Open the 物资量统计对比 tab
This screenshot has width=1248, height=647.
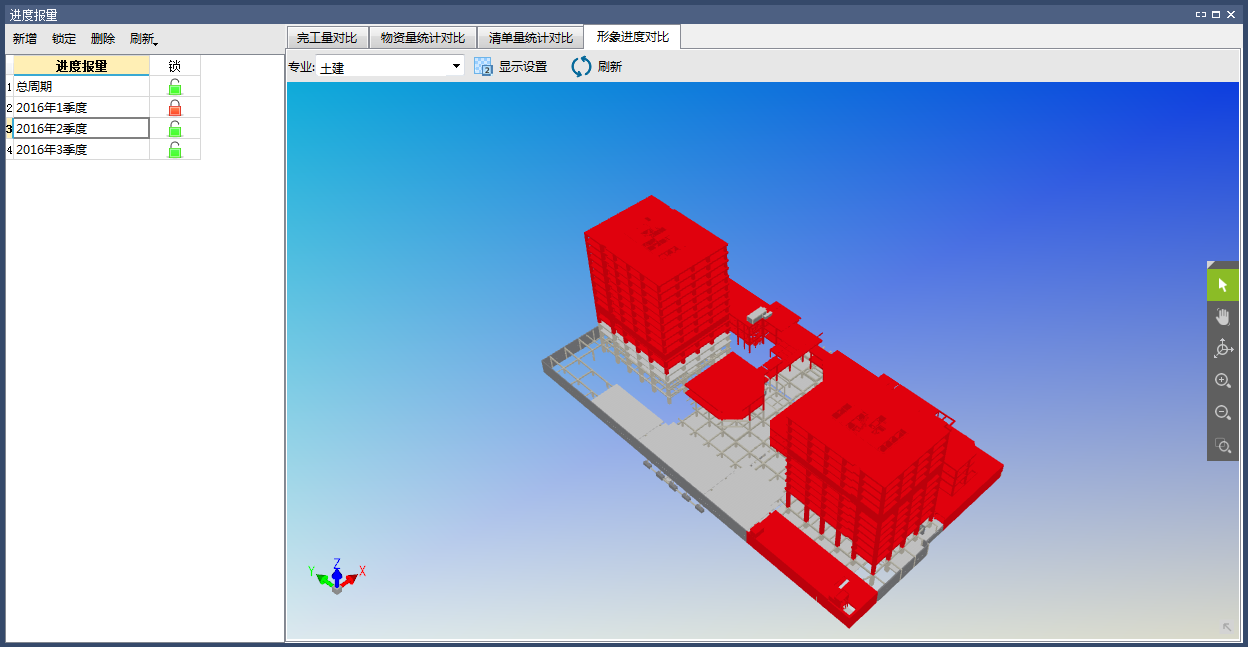click(423, 38)
